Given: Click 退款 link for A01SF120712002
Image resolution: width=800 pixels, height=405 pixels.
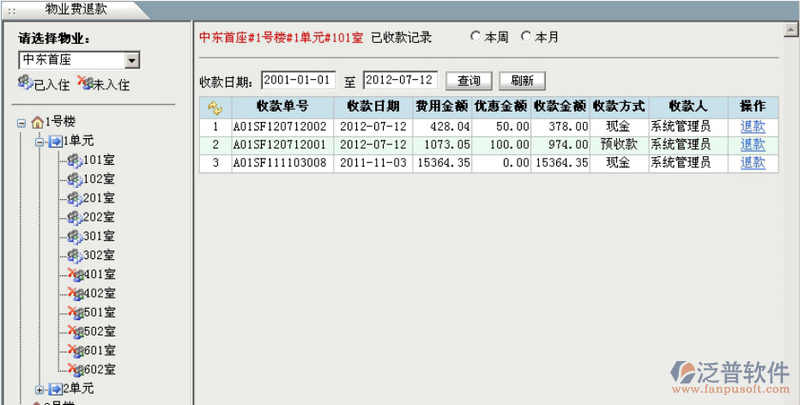Looking at the screenshot, I should coord(753,126).
